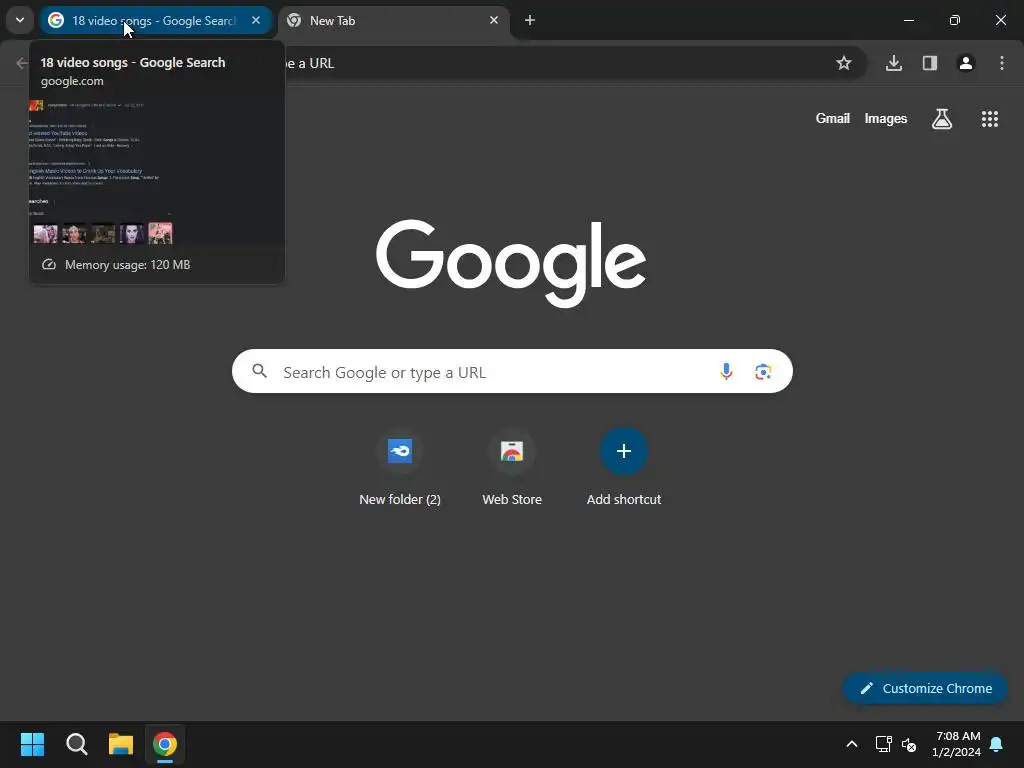Viewport: 1024px width, 768px height.
Task: Open network status tray icon
Action: coord(884,744)
